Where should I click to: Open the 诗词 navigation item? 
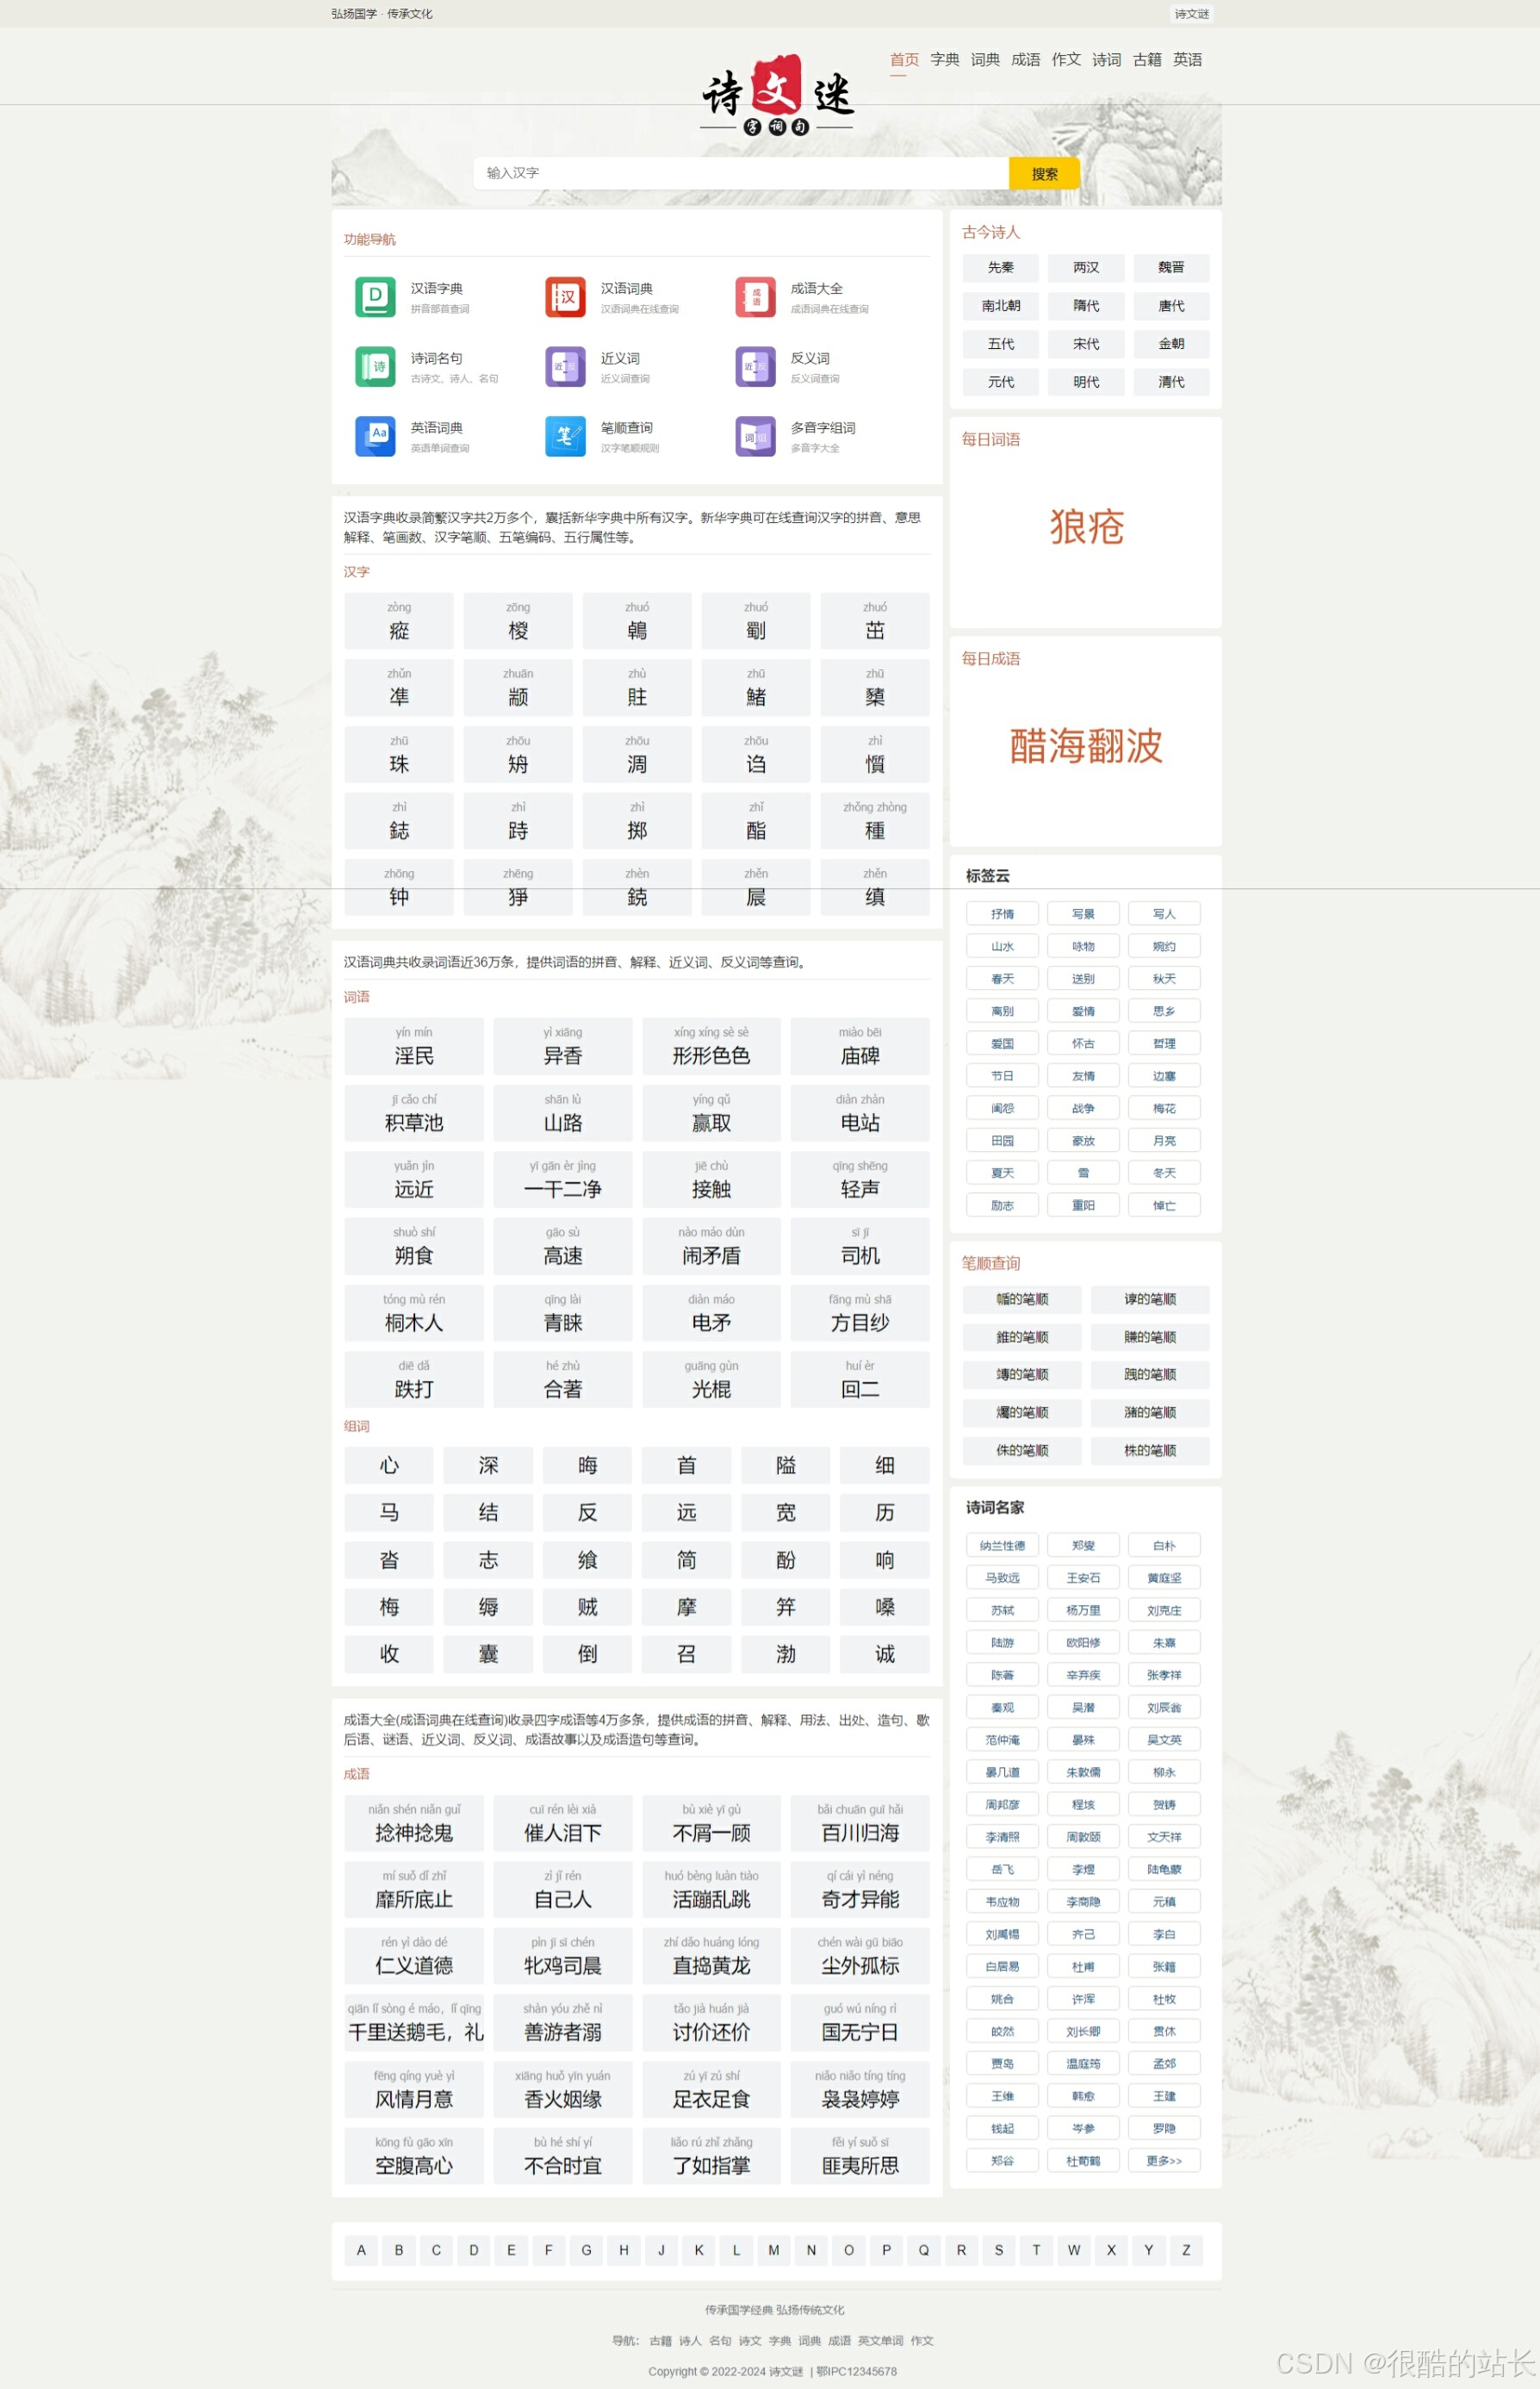click(1107, 59)
